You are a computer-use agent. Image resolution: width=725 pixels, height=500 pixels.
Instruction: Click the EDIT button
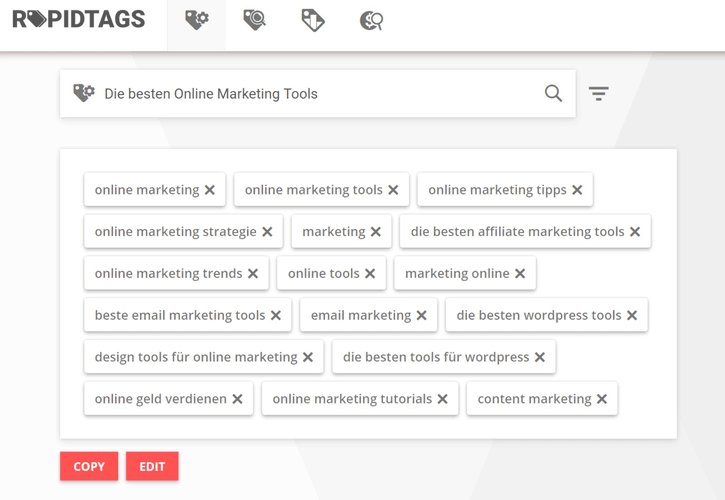click(152, 466)
